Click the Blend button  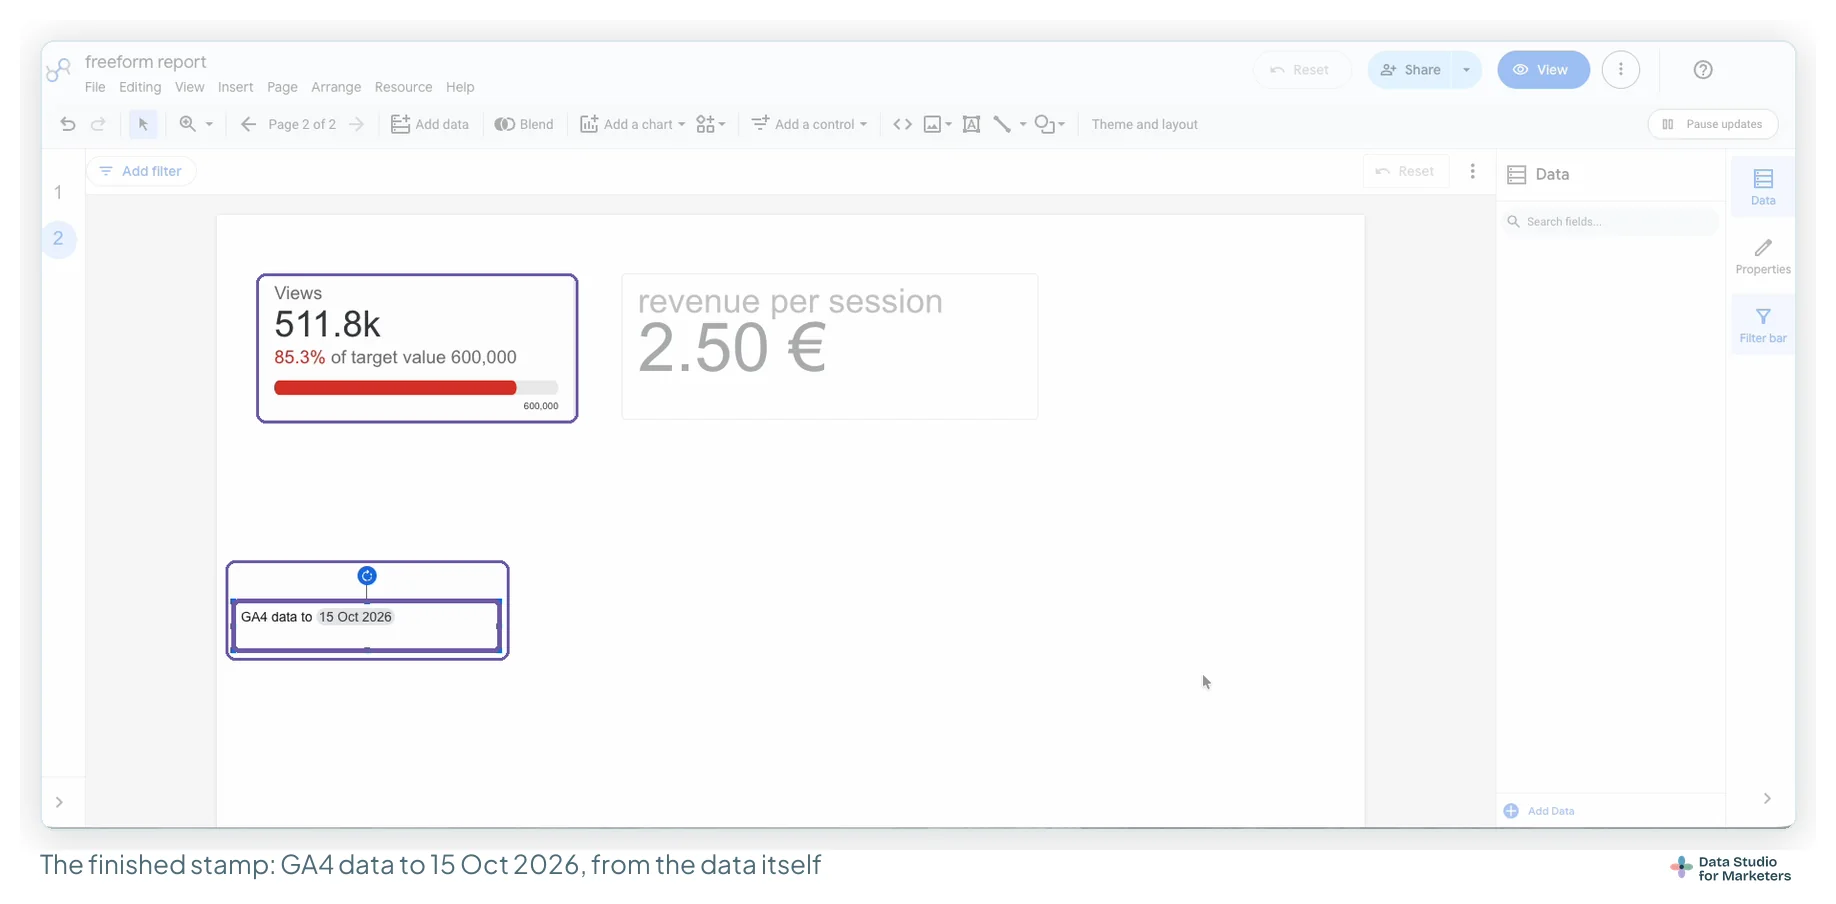(524, 124)
